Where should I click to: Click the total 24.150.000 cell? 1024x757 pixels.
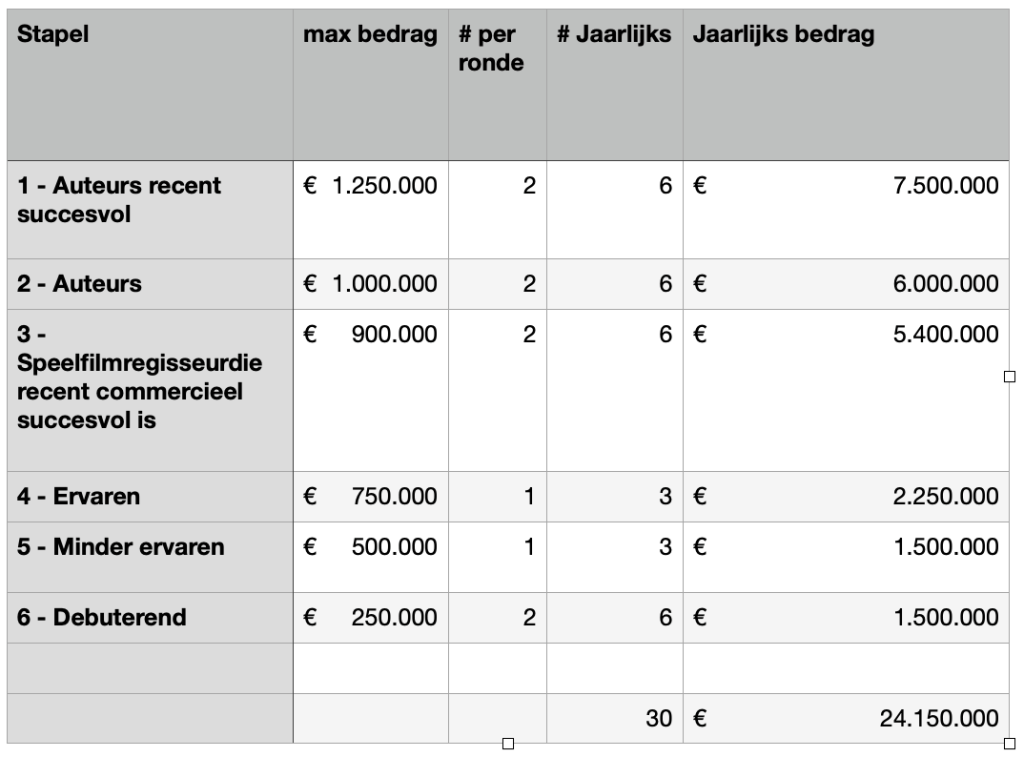coord(845,718)
